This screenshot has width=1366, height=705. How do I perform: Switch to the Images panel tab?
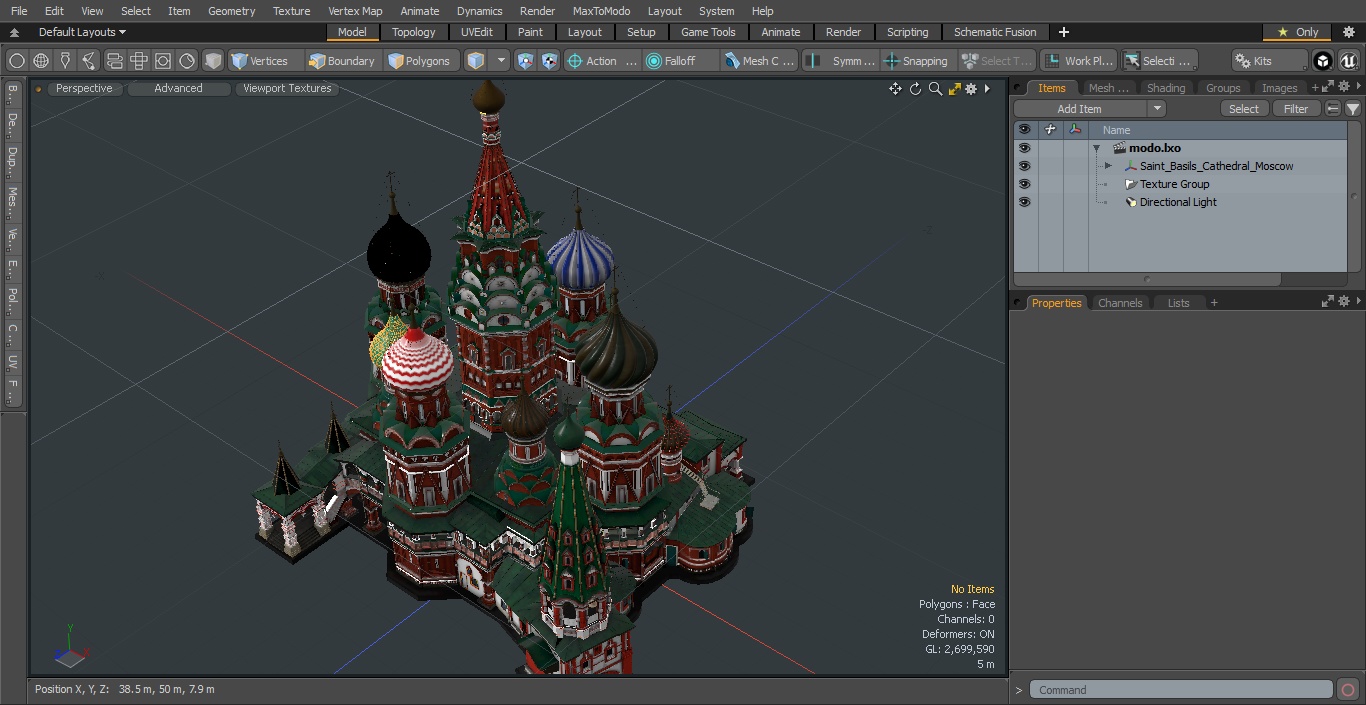[1279, 88]
